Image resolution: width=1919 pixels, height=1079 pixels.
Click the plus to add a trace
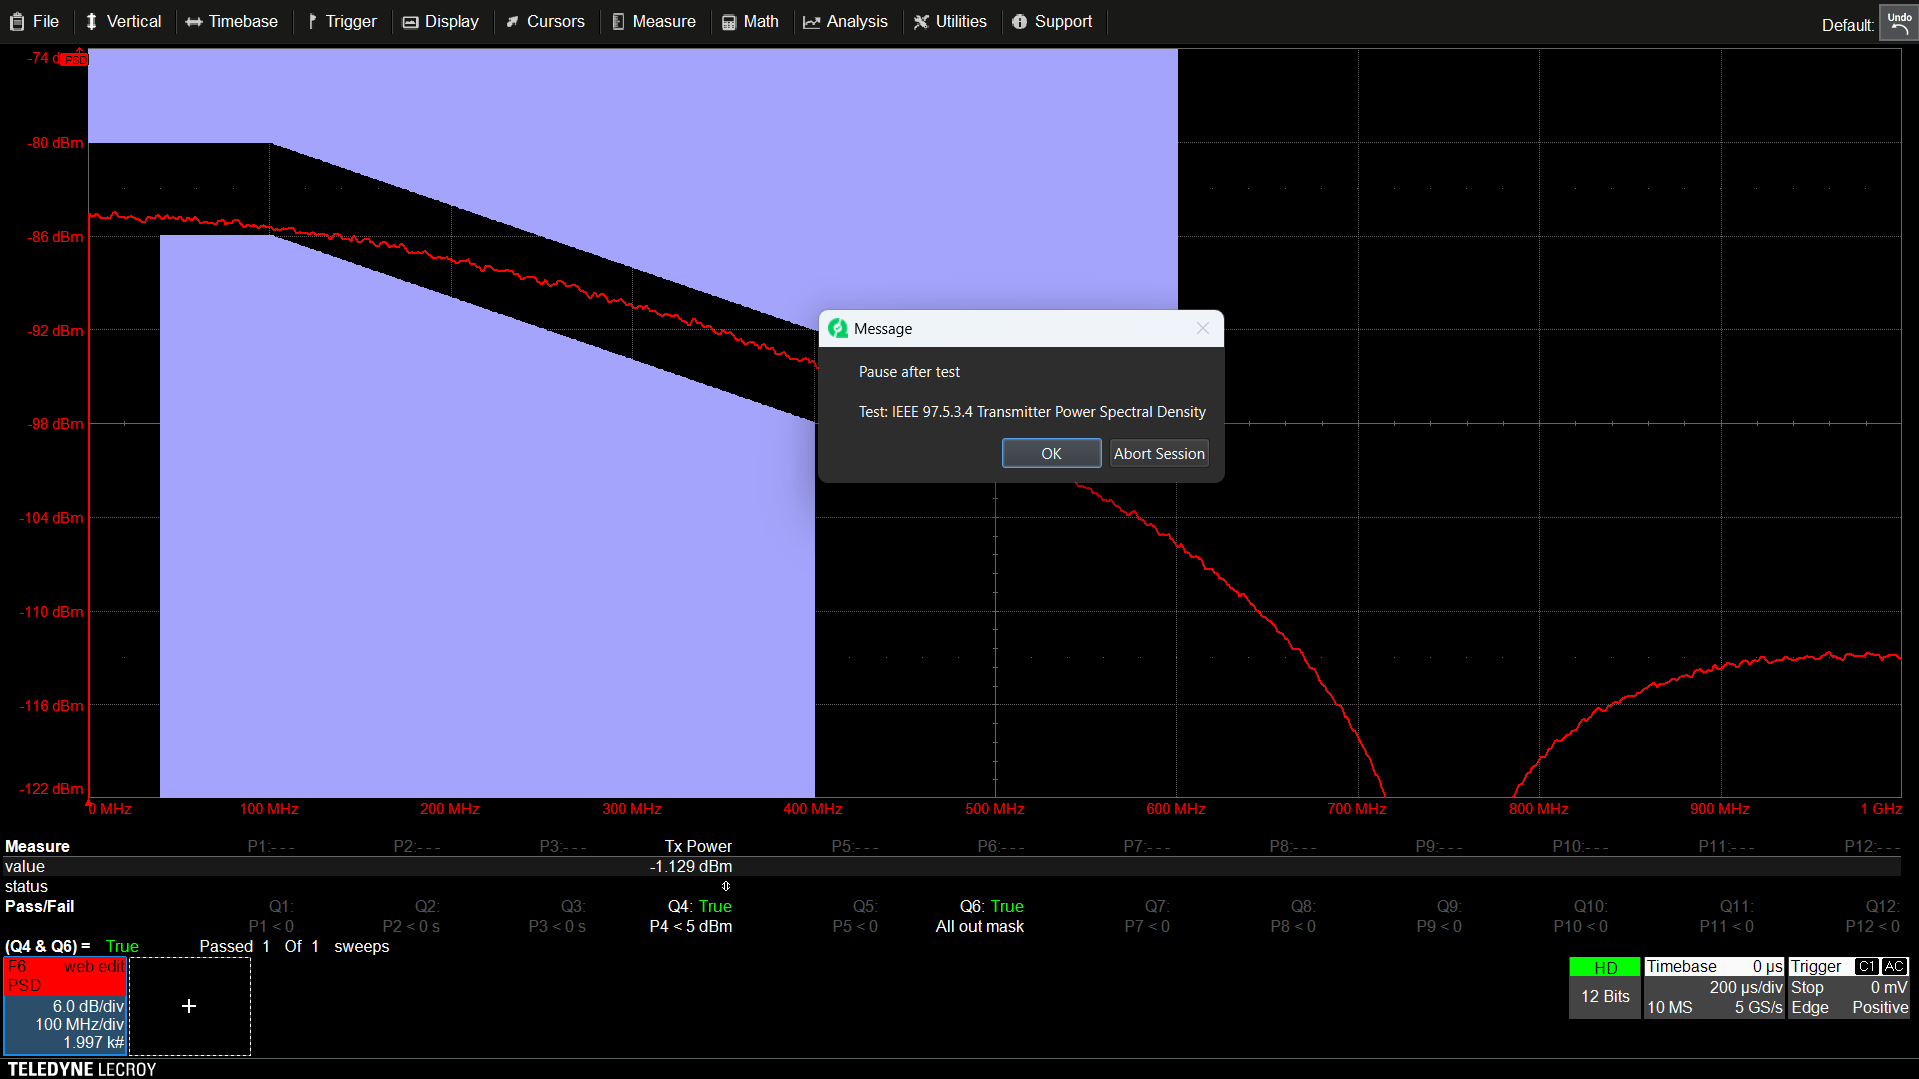tap(189, 1006)
